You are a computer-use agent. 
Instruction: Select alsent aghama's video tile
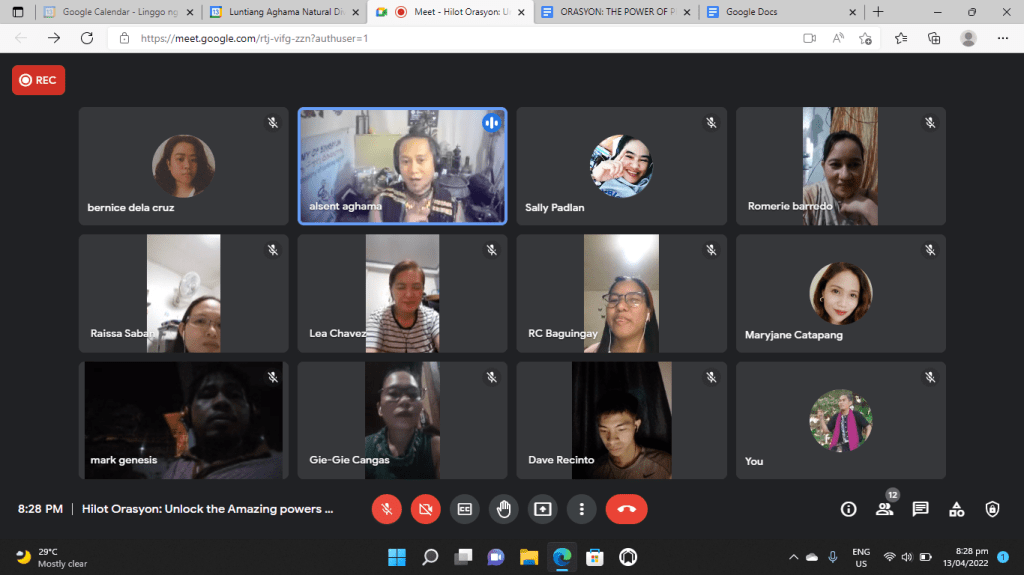(402, 166)
